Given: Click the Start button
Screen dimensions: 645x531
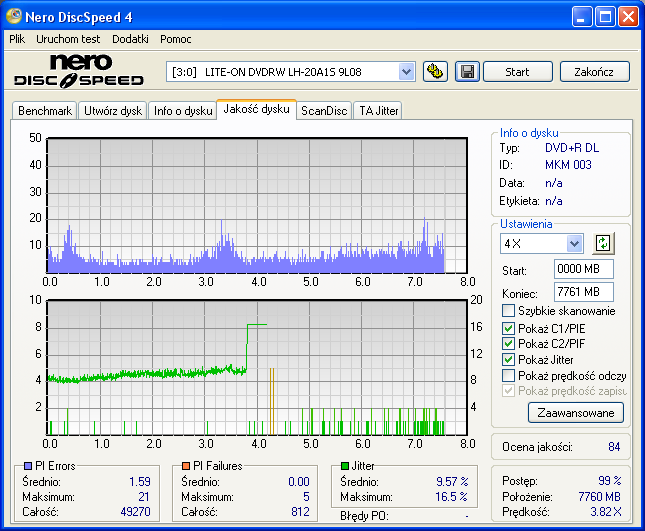Looking at the screenshot, I should [517, 72].
